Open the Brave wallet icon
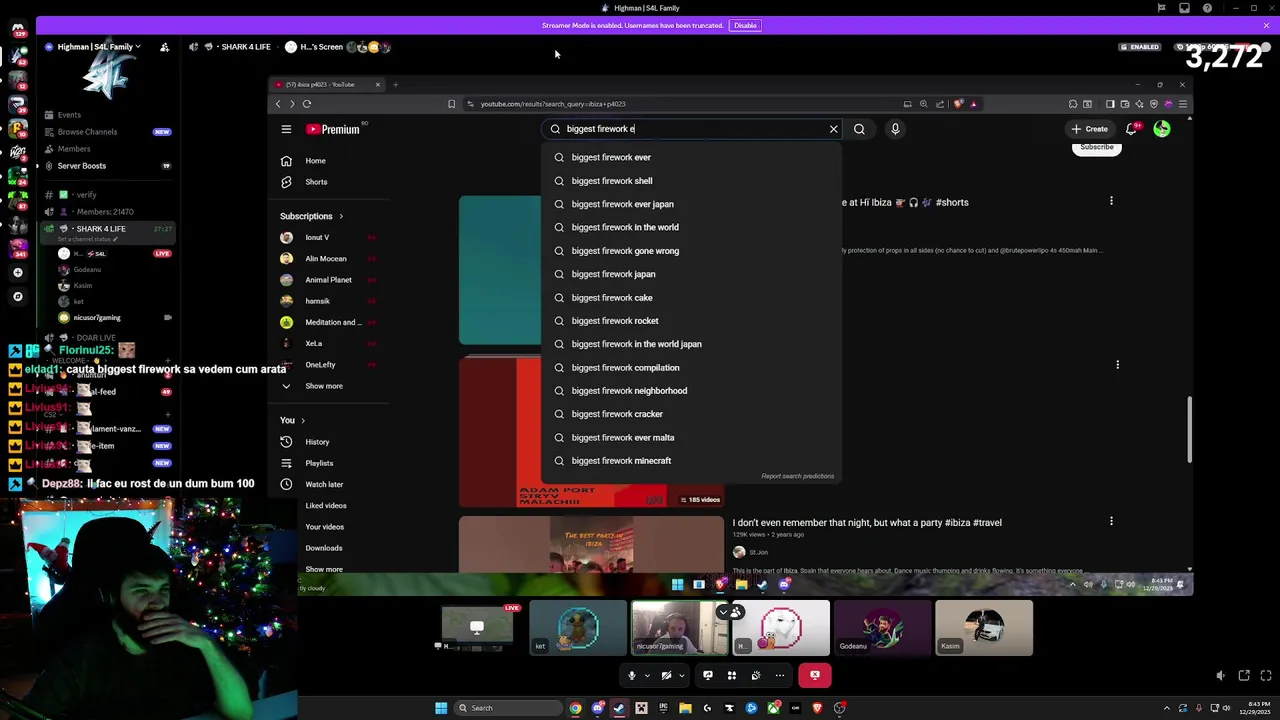Viewport: 1280px width, 720px height. 1124,104
